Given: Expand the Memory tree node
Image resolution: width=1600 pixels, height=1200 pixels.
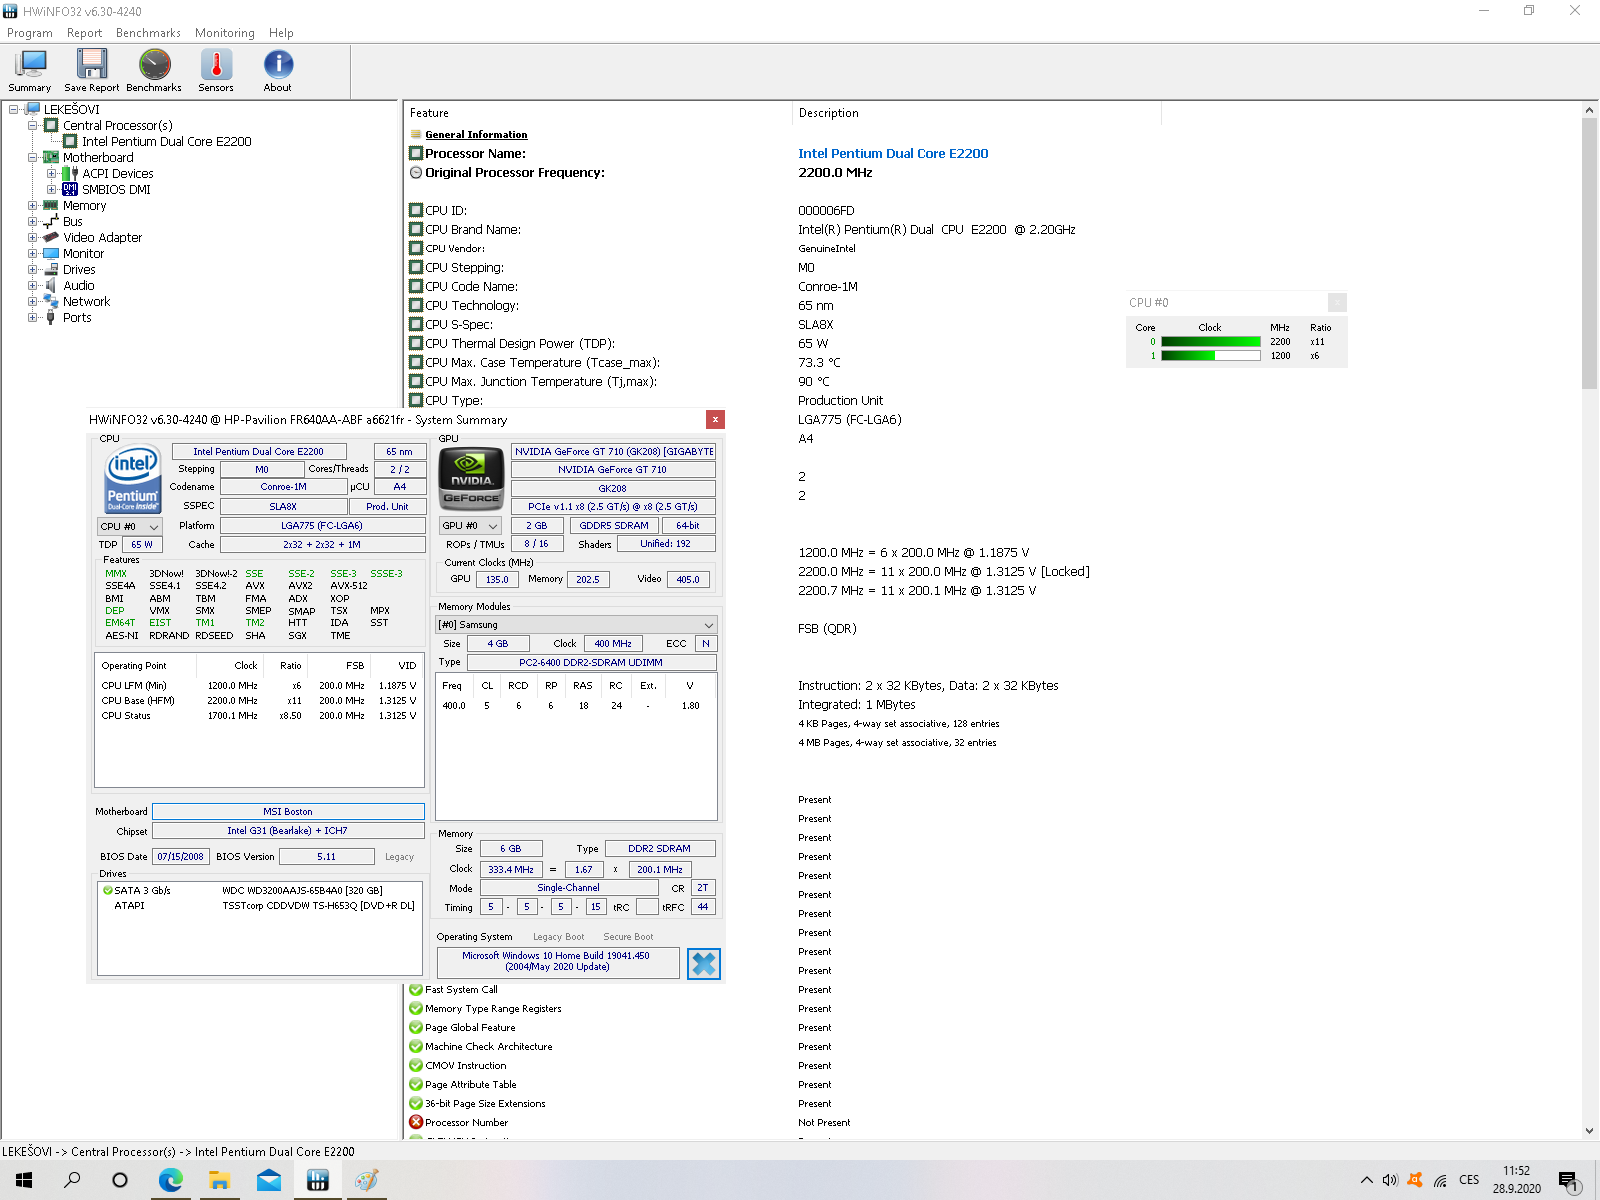Looking at the screenshot, I should click(33, 206).
